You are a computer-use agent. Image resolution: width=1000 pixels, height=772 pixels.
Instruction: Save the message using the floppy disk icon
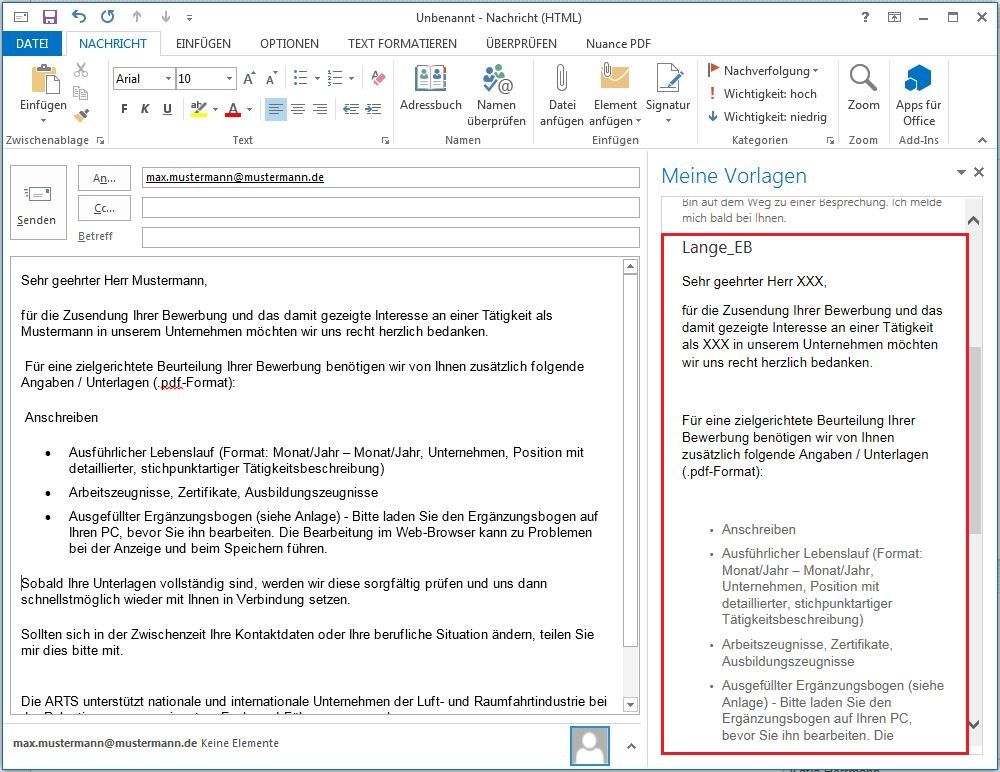[x=50, y=17]
